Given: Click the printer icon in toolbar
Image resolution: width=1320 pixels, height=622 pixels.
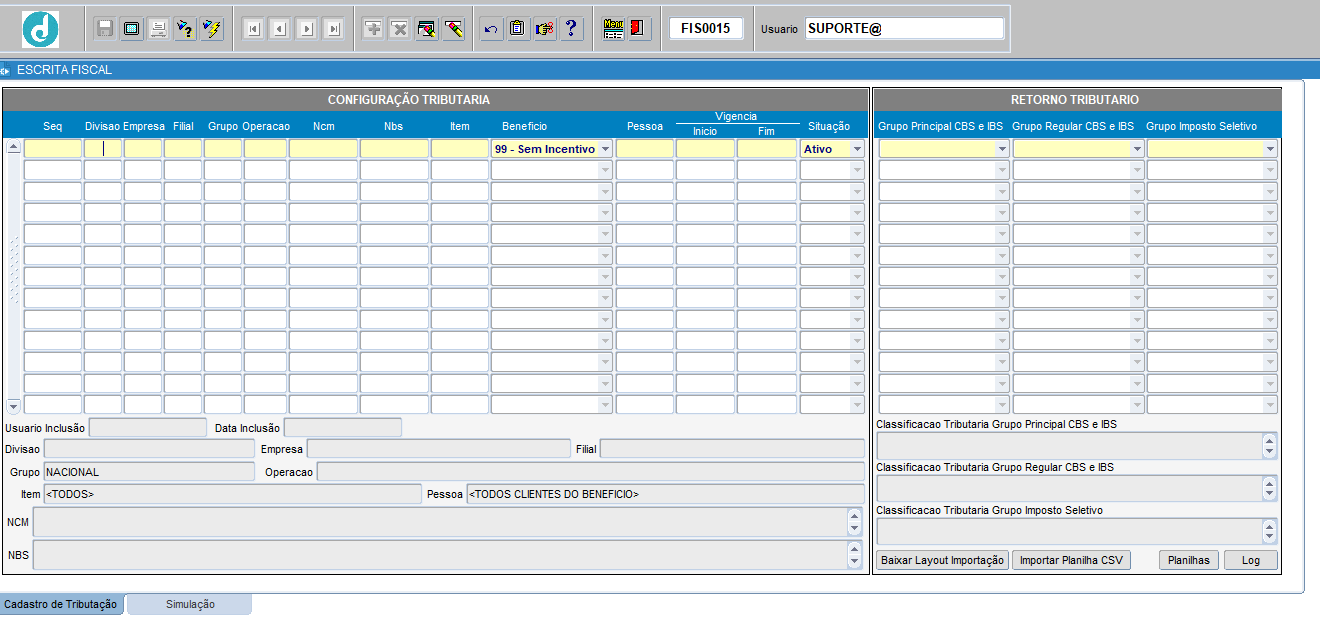Looking at the screenshot, I should (x=158, y=29).
